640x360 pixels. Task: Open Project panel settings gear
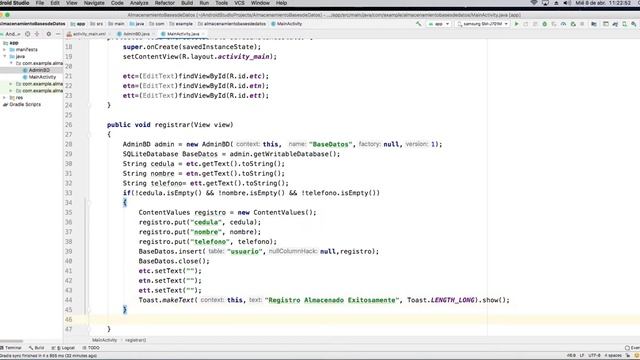(49, 34)
